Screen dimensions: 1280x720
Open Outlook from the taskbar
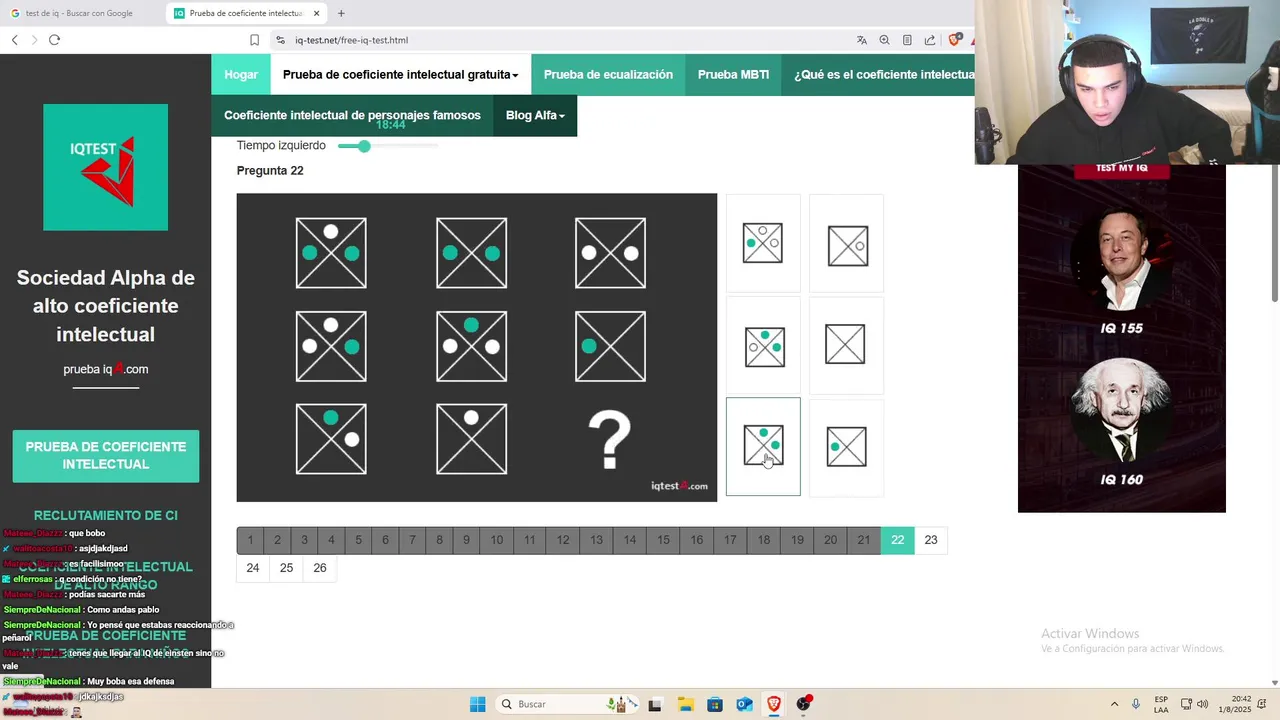tap(744, 704)
